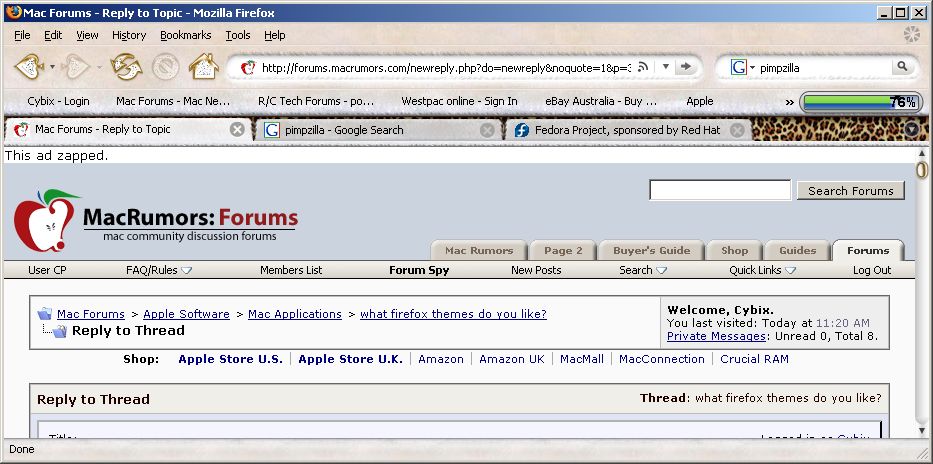This screenshot has height=464, width=933.
Task: Close the pimpzilla - Google Search tab
Action: pos(487,130)
